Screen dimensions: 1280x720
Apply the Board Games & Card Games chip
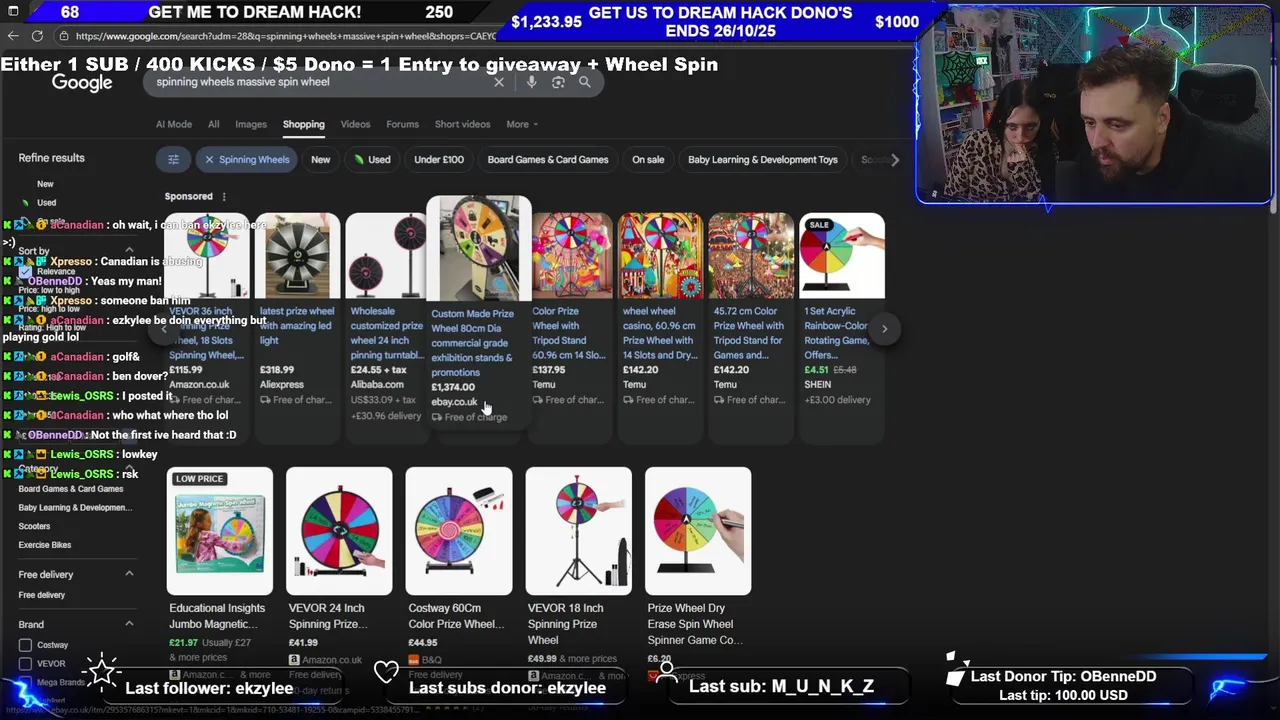click(x=548, y=159)
